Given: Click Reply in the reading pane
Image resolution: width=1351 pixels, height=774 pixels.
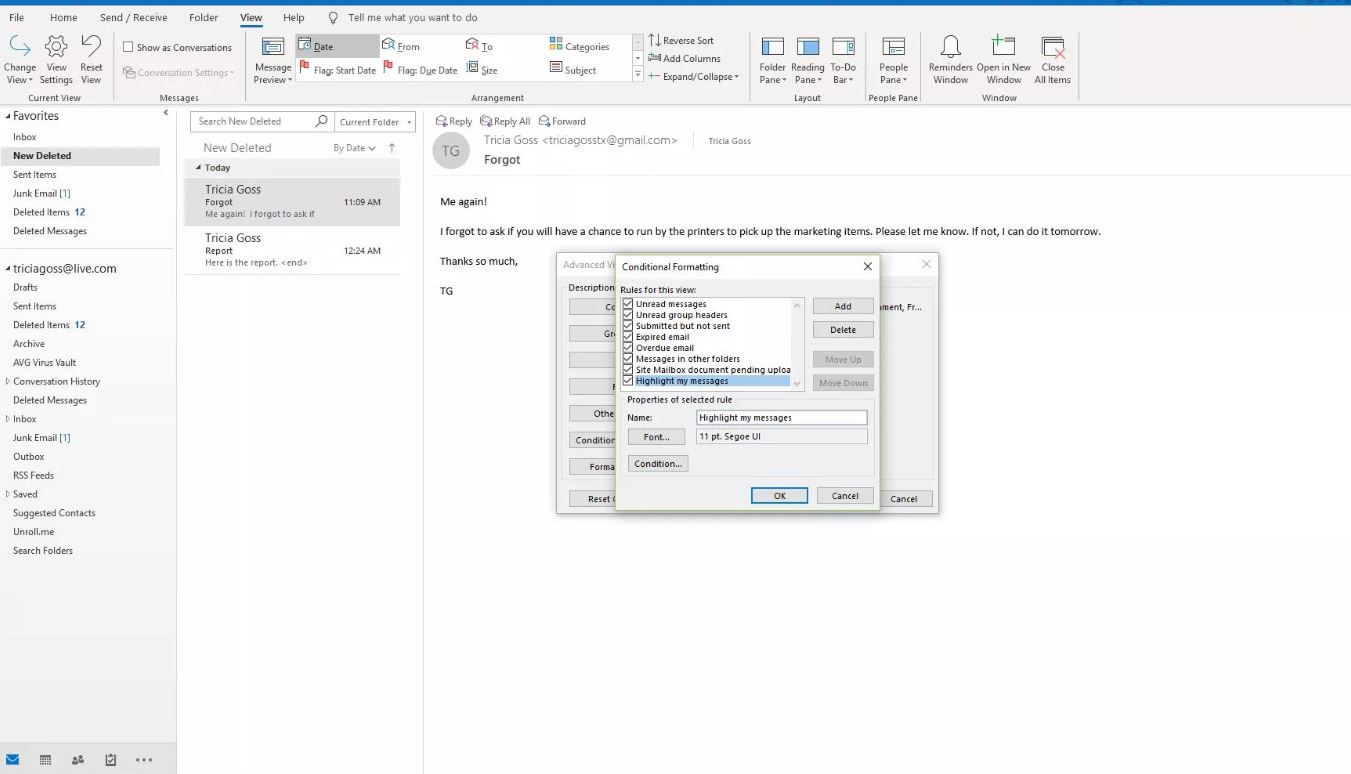Looking at the screenshot, I should tap(454, 121).
